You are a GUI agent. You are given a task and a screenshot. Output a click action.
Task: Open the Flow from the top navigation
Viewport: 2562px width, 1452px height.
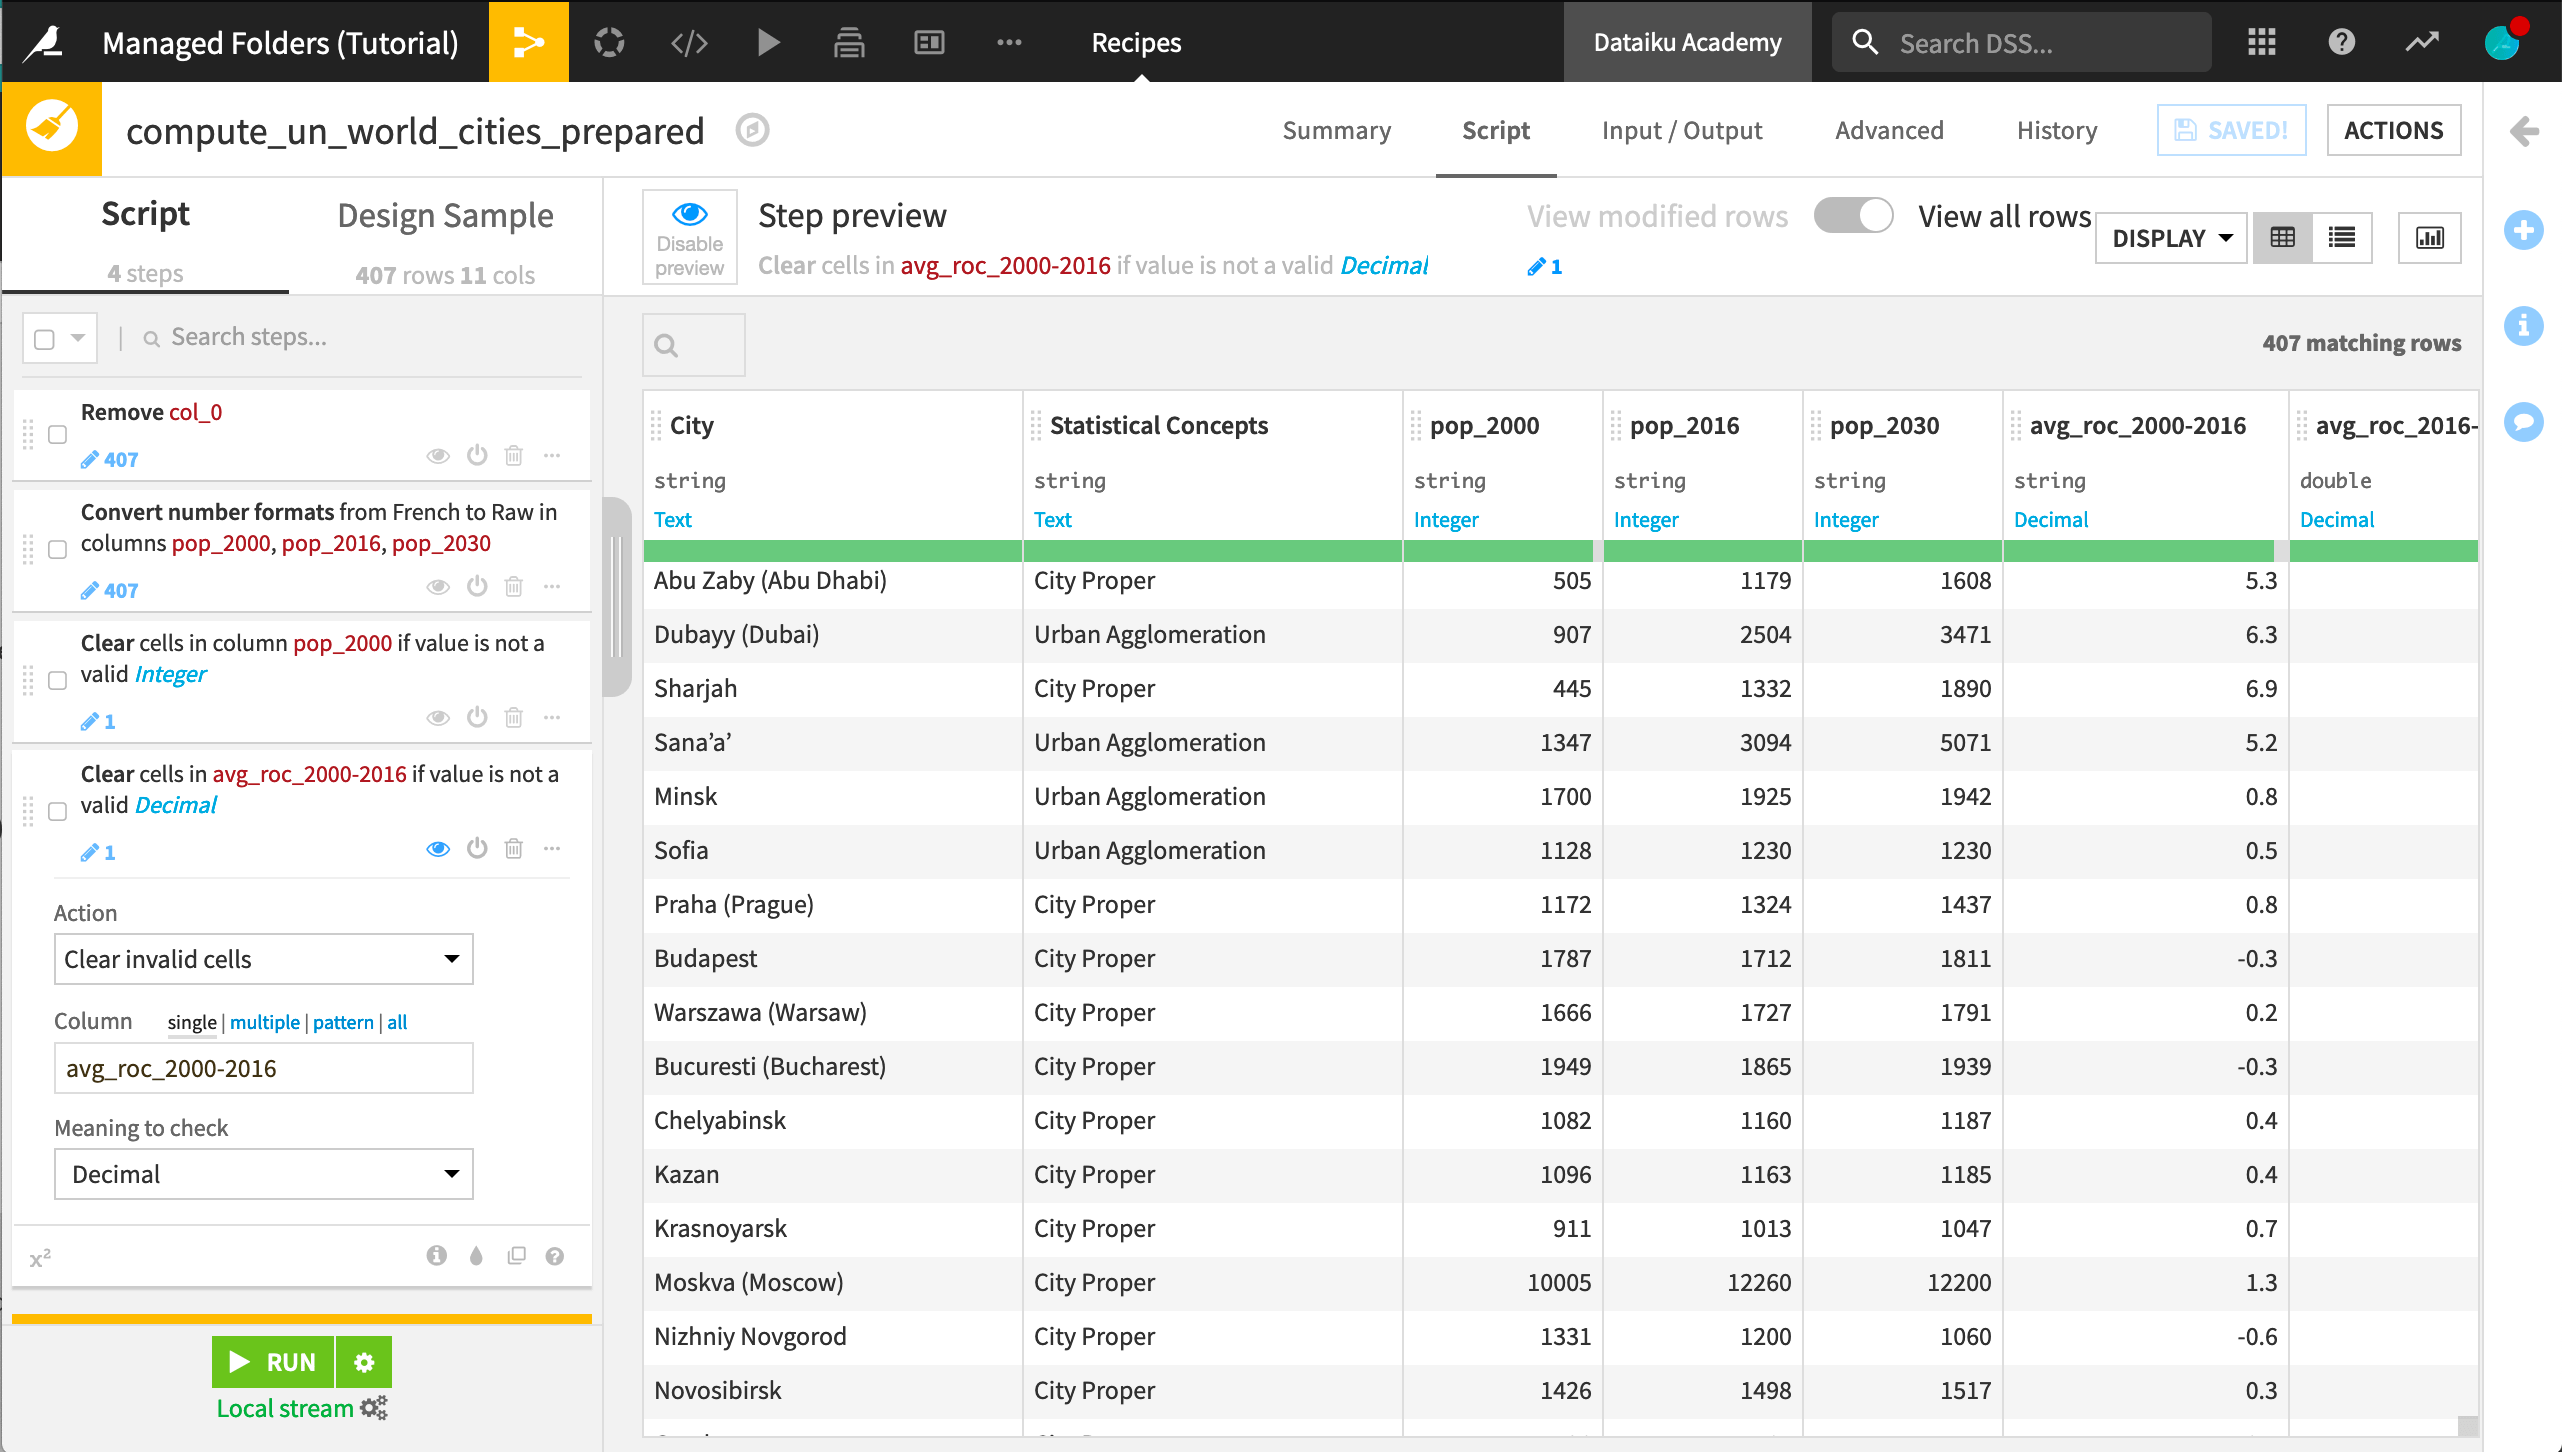529,41
